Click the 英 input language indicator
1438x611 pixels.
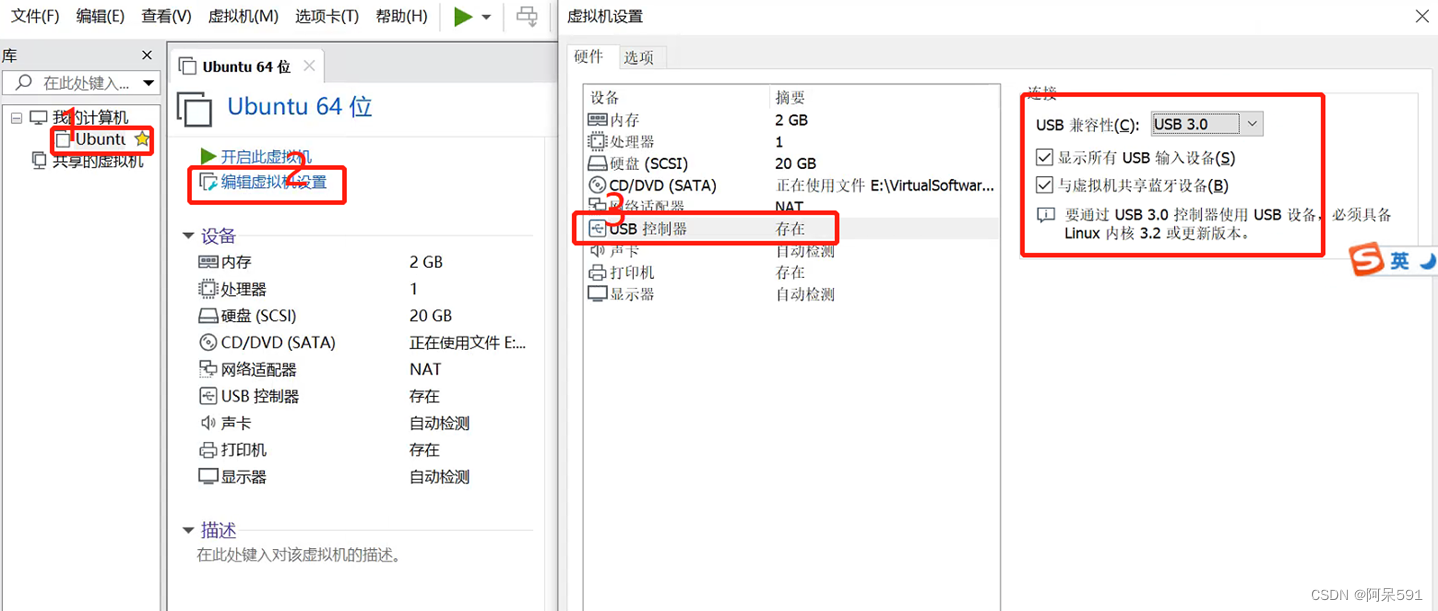click(1399, 261)
